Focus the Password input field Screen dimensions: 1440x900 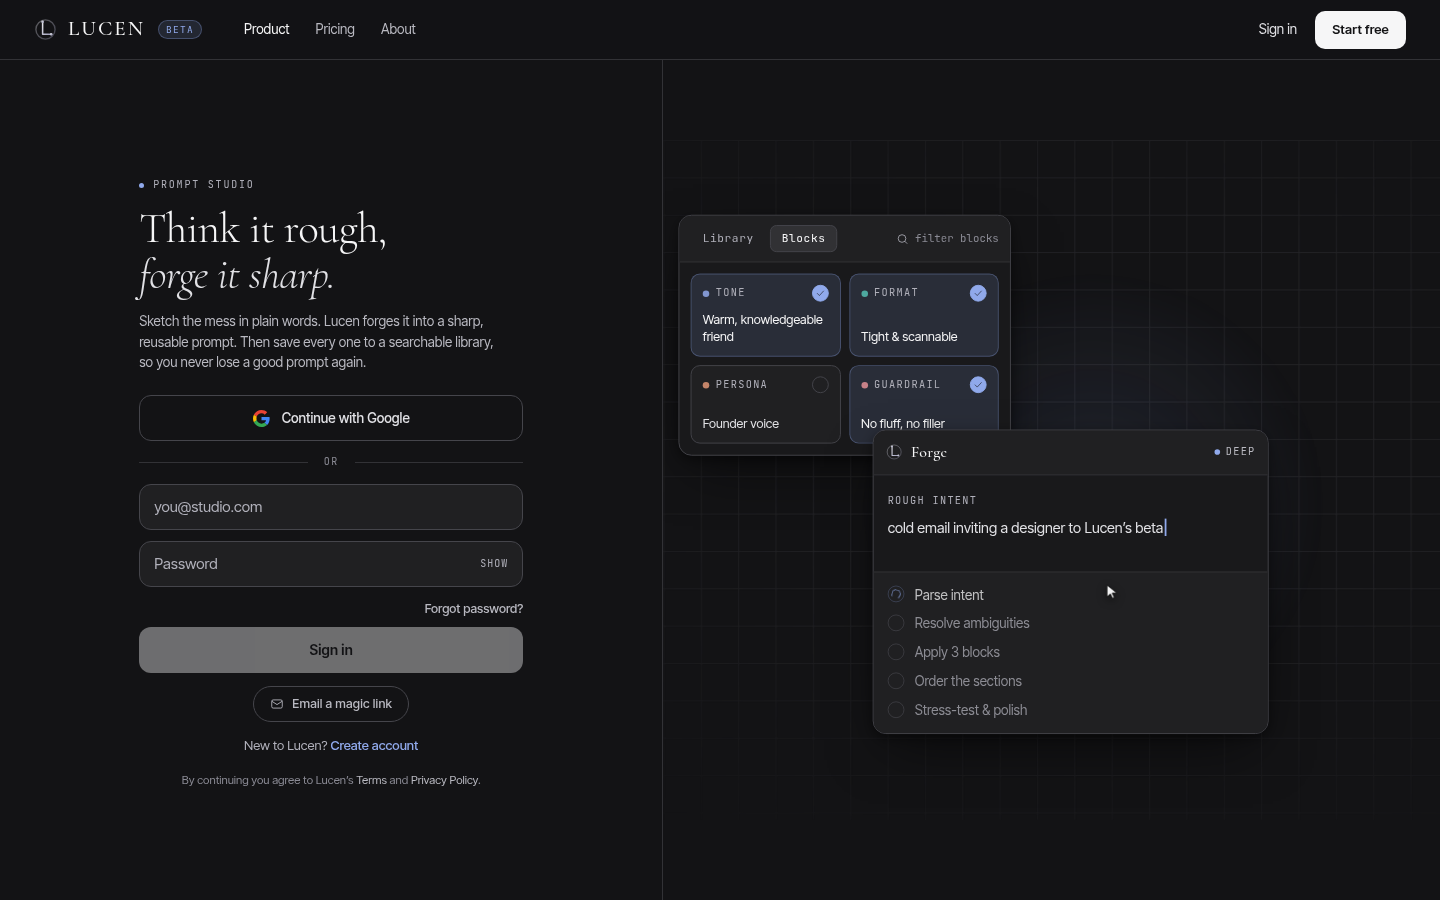(331, 564)
